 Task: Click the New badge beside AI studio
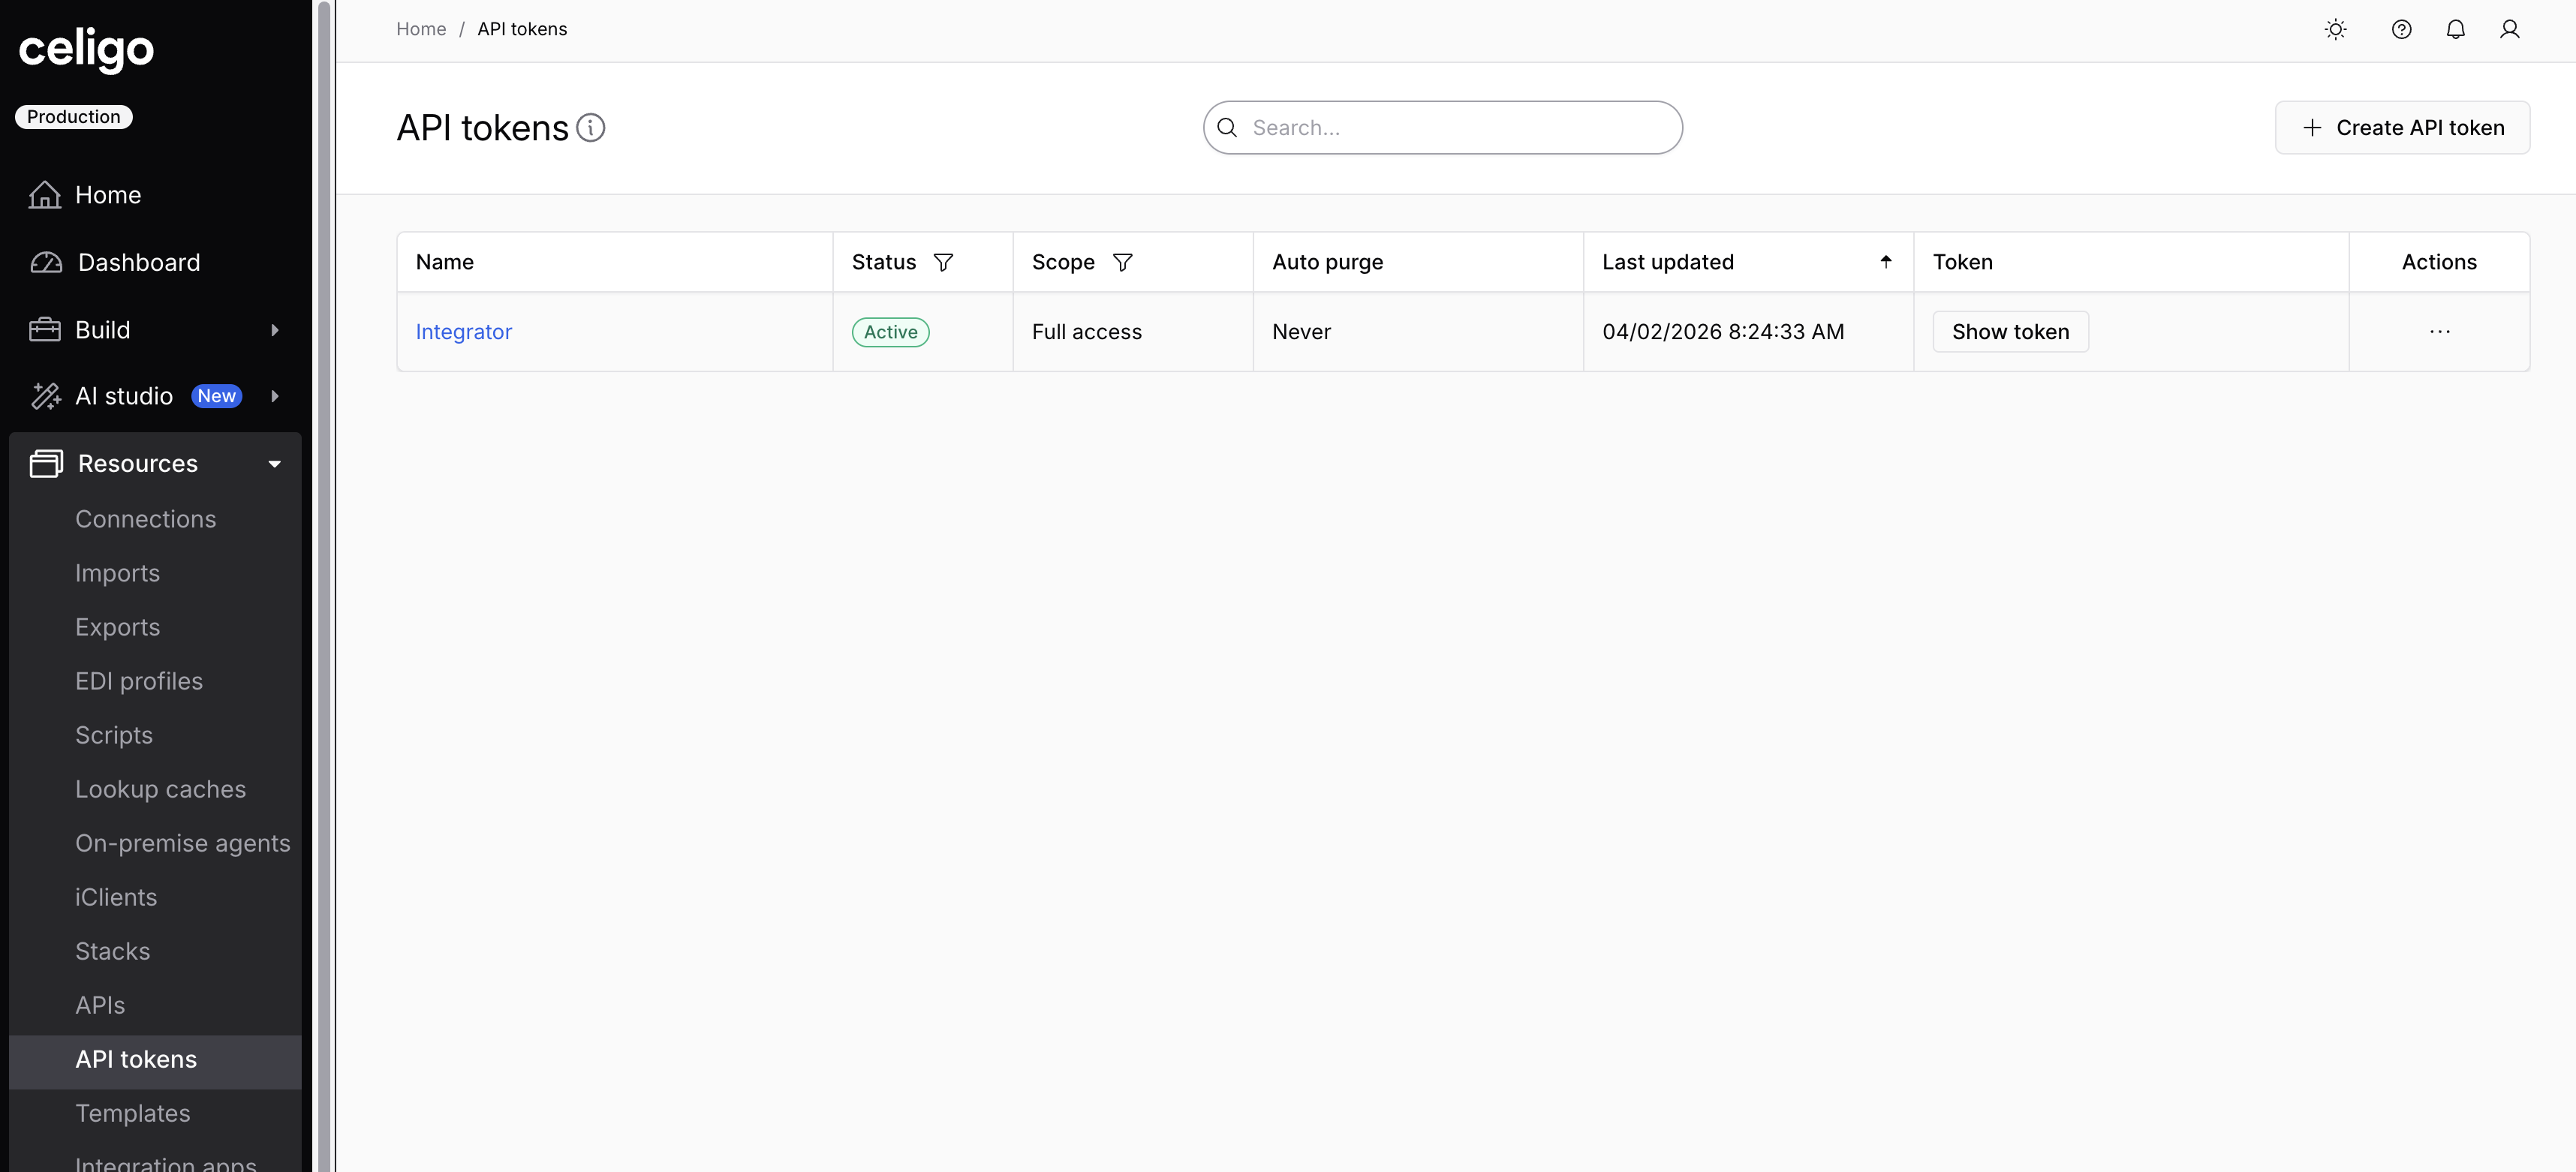coord(216,396)
